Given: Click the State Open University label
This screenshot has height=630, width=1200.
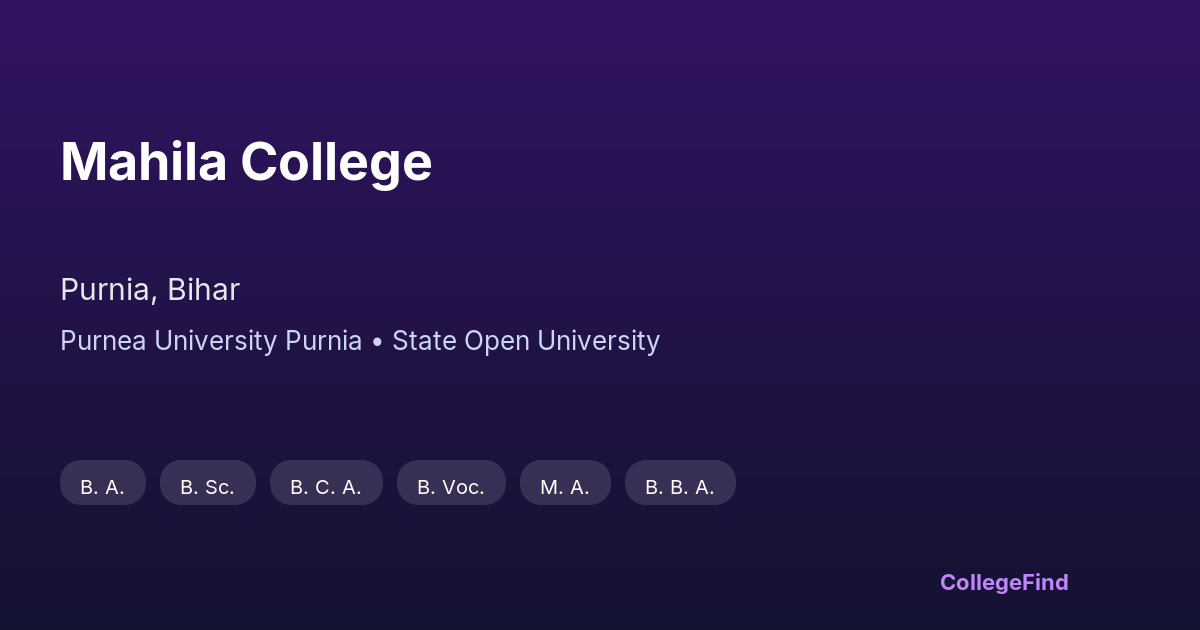Looking at the screenshot, I should click(x=526, y=341).
